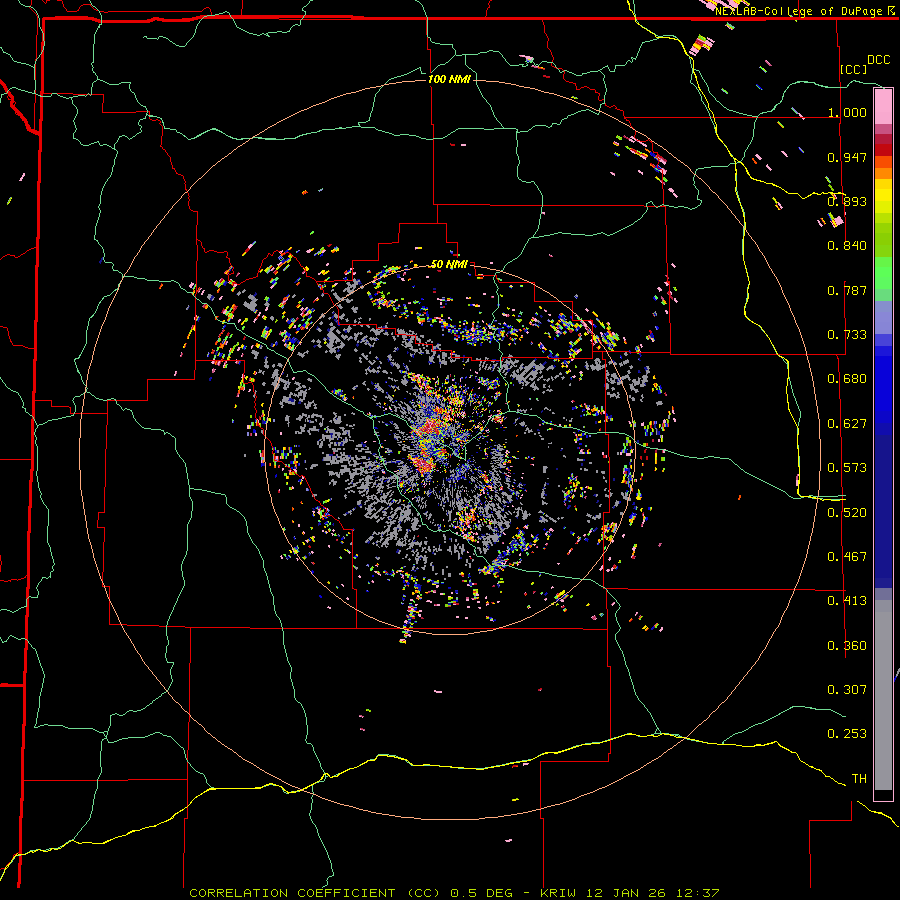
Task: Click the 0.467 scale label
Action: point(847,557)
